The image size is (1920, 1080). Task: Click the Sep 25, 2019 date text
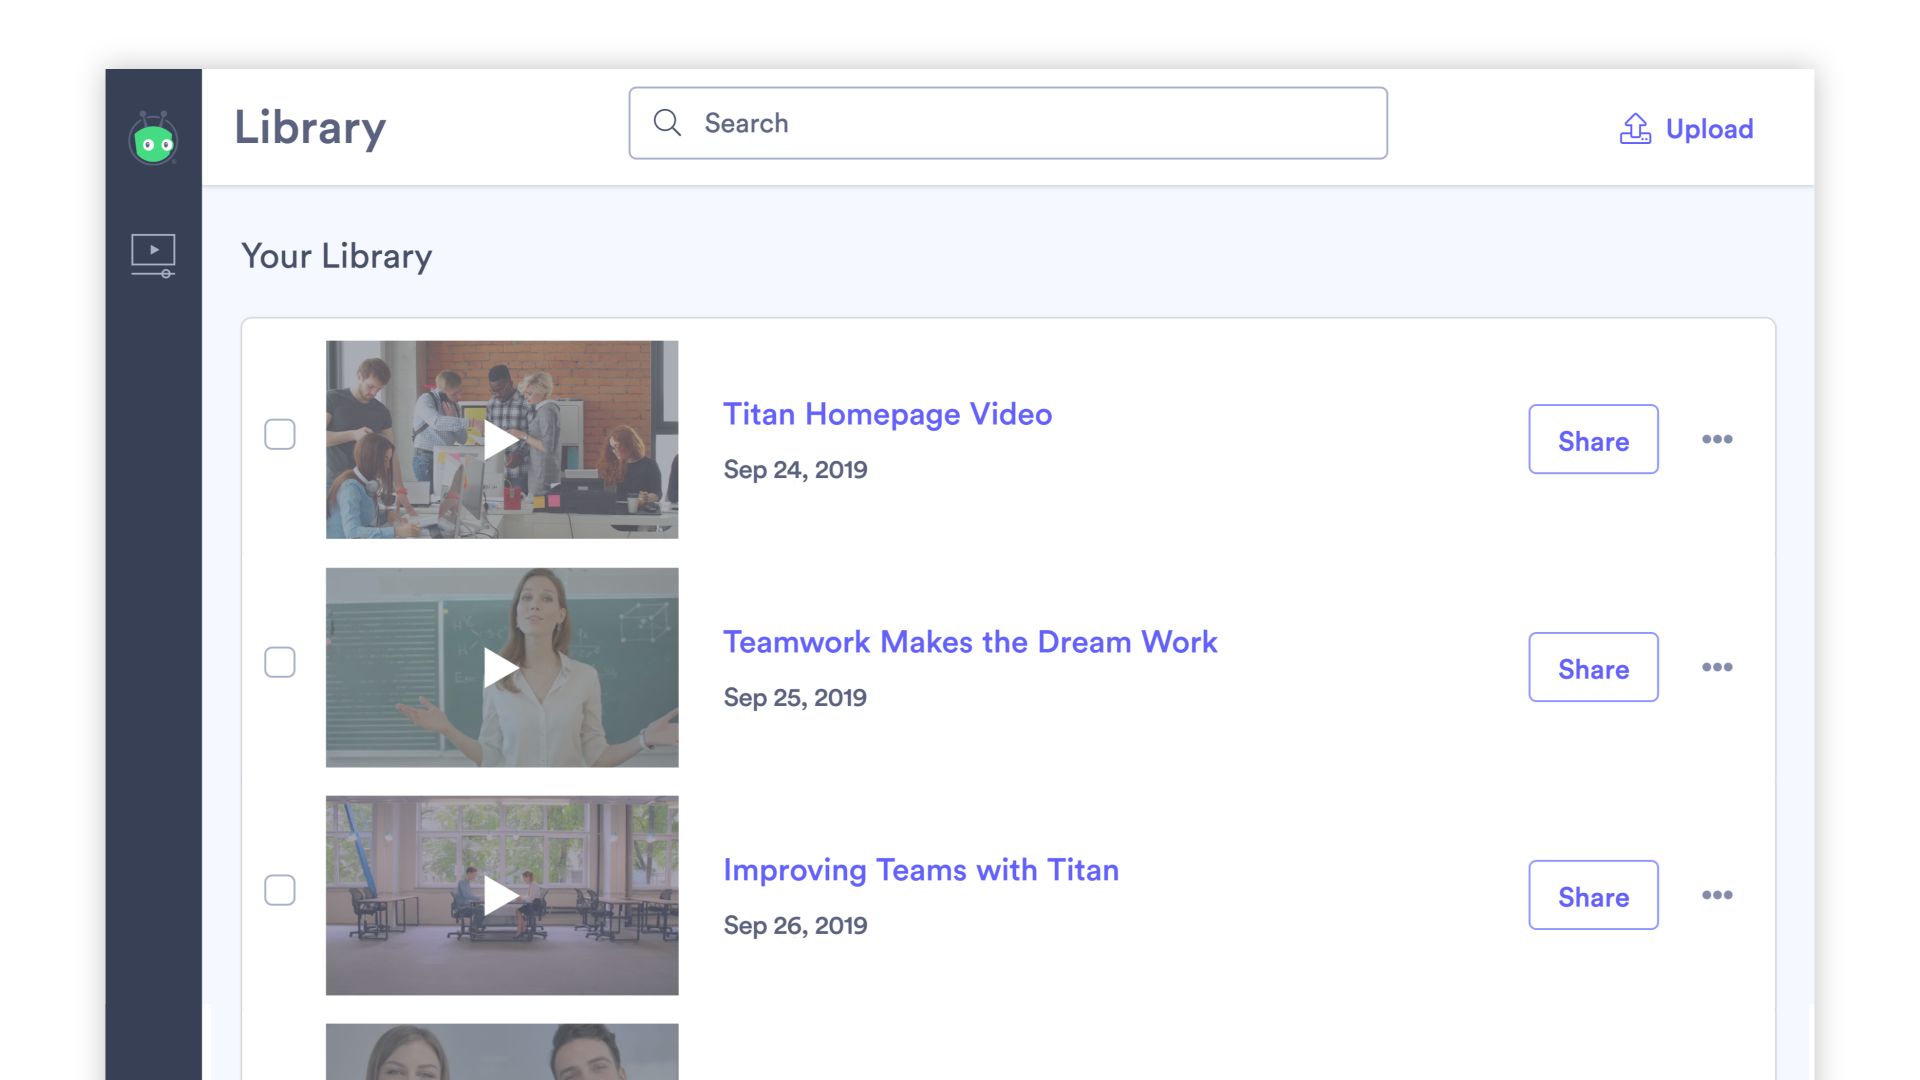[x=795, y=698]
